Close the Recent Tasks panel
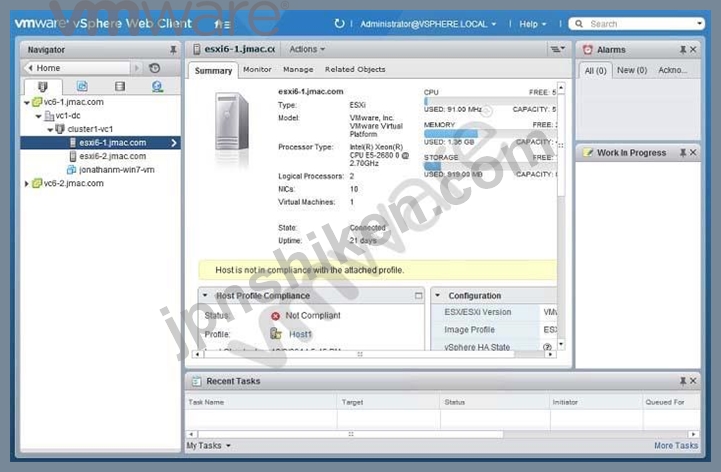This screenshot has width=721, height=472. tap(693, 381)
